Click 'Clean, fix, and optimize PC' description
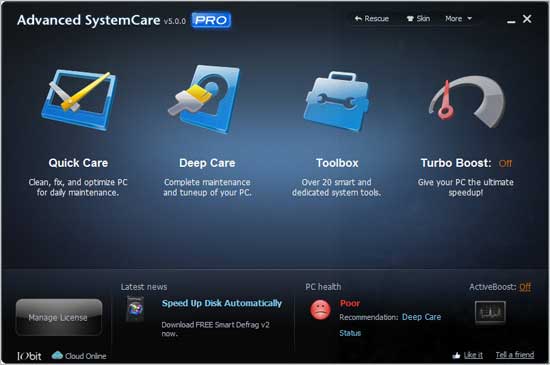The image size is (550, 365). (78, 187)
